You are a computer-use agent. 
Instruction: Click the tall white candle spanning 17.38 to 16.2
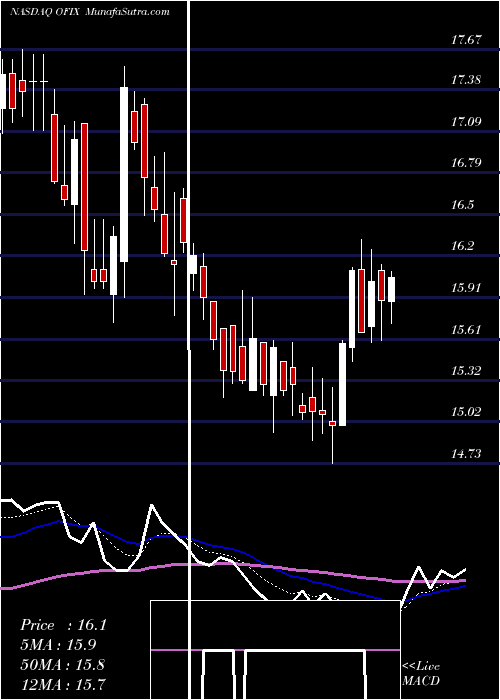point(124,175)
